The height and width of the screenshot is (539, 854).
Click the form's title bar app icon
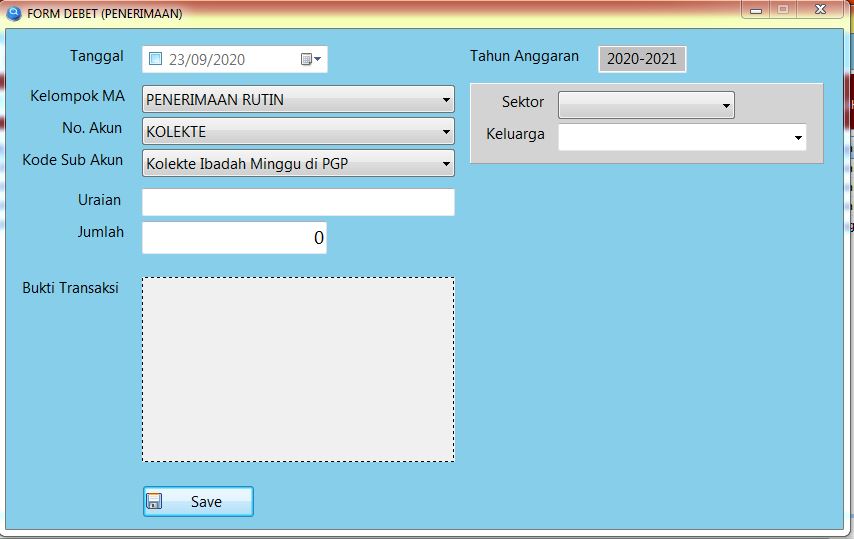pos(13,13)
